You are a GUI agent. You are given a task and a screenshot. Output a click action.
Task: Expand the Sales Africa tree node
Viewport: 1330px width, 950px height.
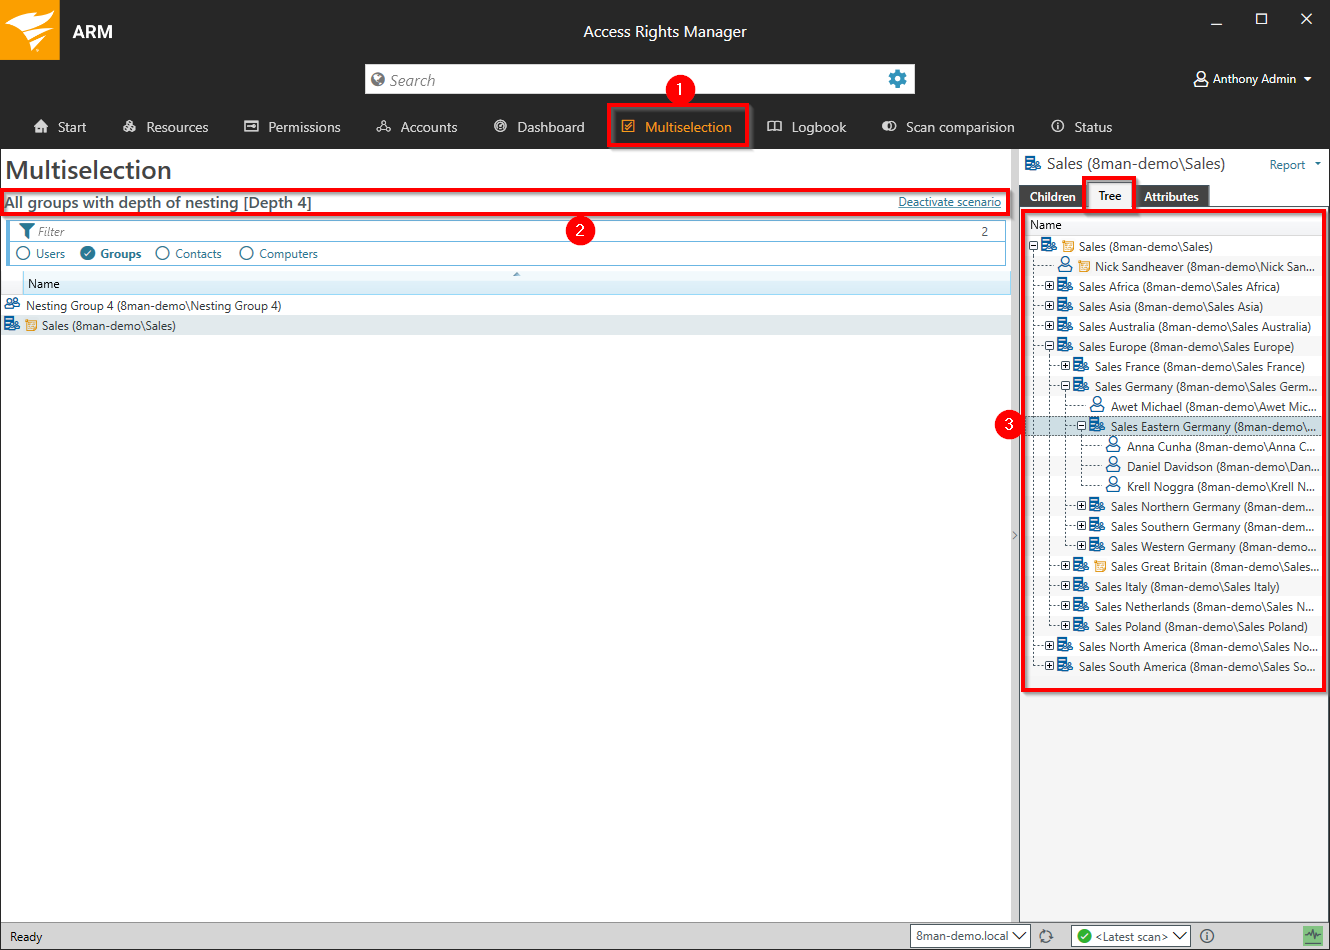[1049, 286]
